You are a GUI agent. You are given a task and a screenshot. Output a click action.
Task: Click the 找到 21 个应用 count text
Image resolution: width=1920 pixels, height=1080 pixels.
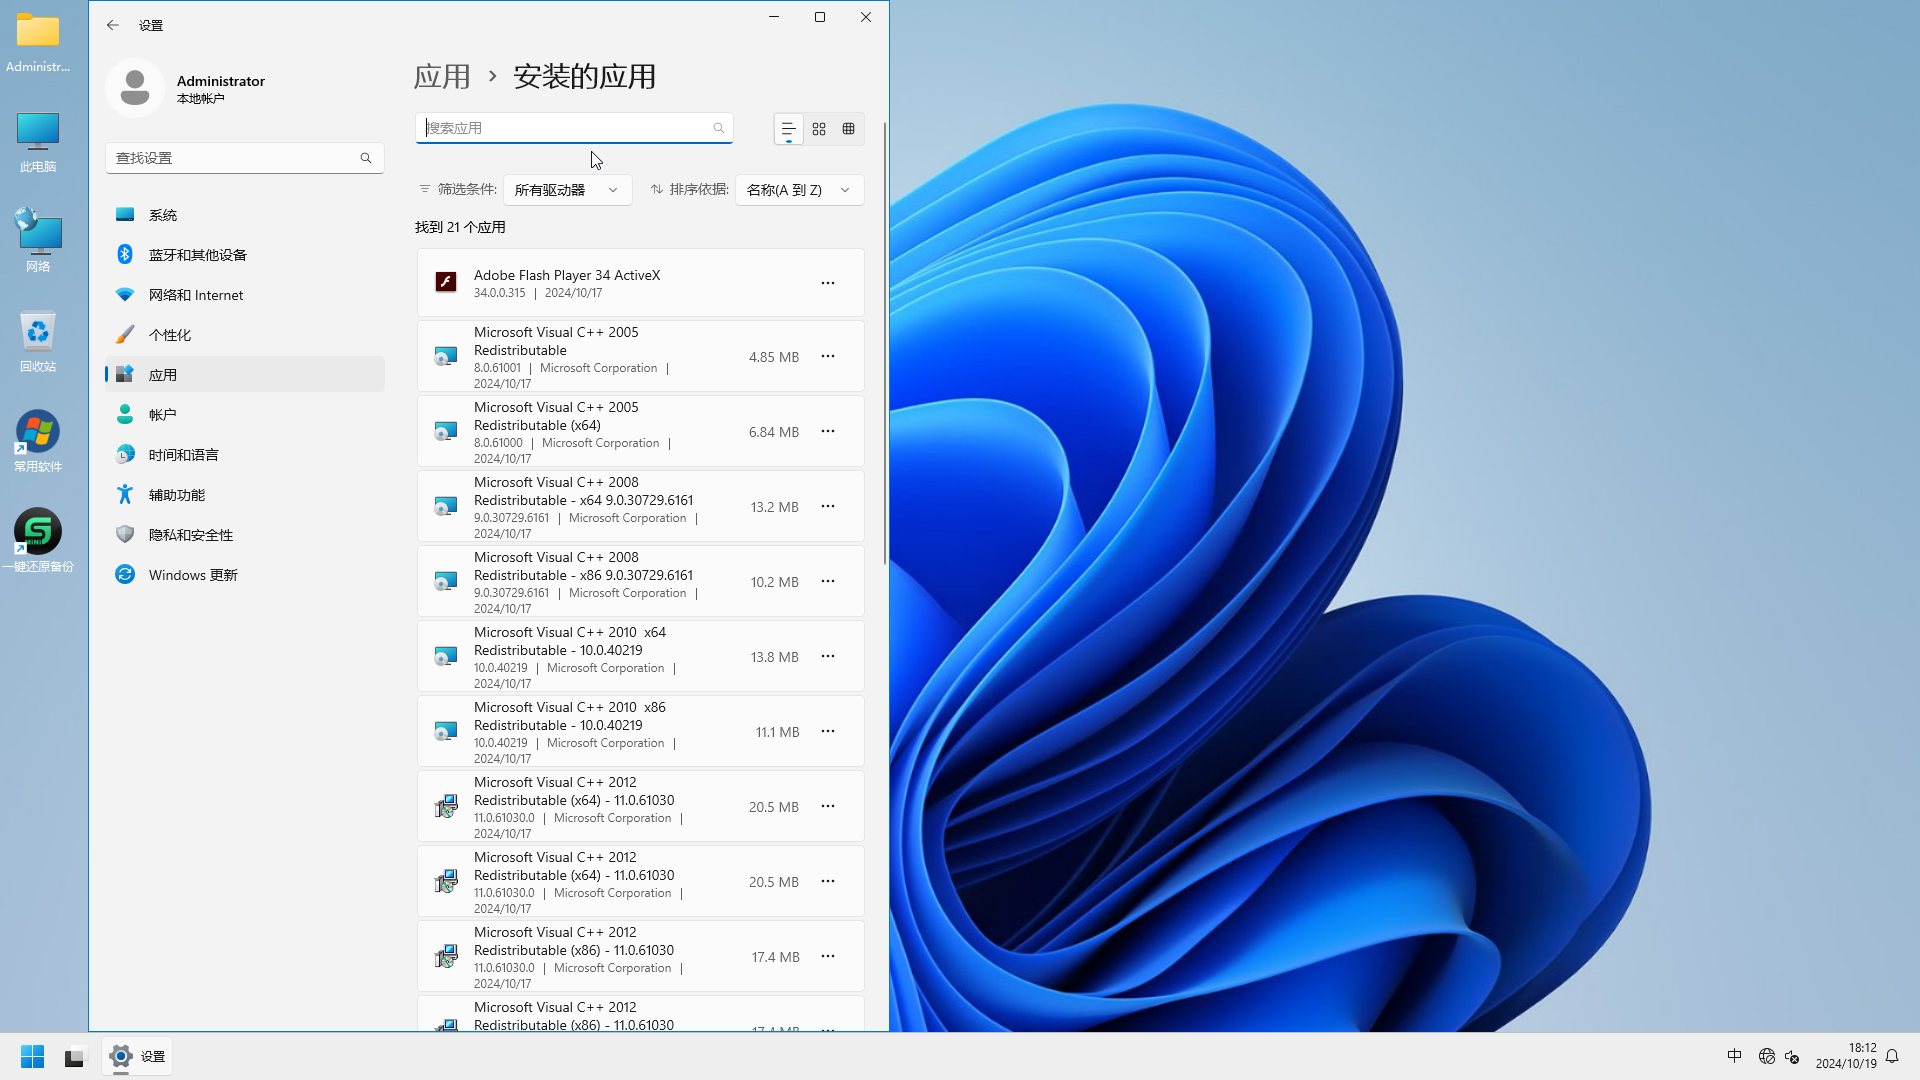(x=460, y=227)
